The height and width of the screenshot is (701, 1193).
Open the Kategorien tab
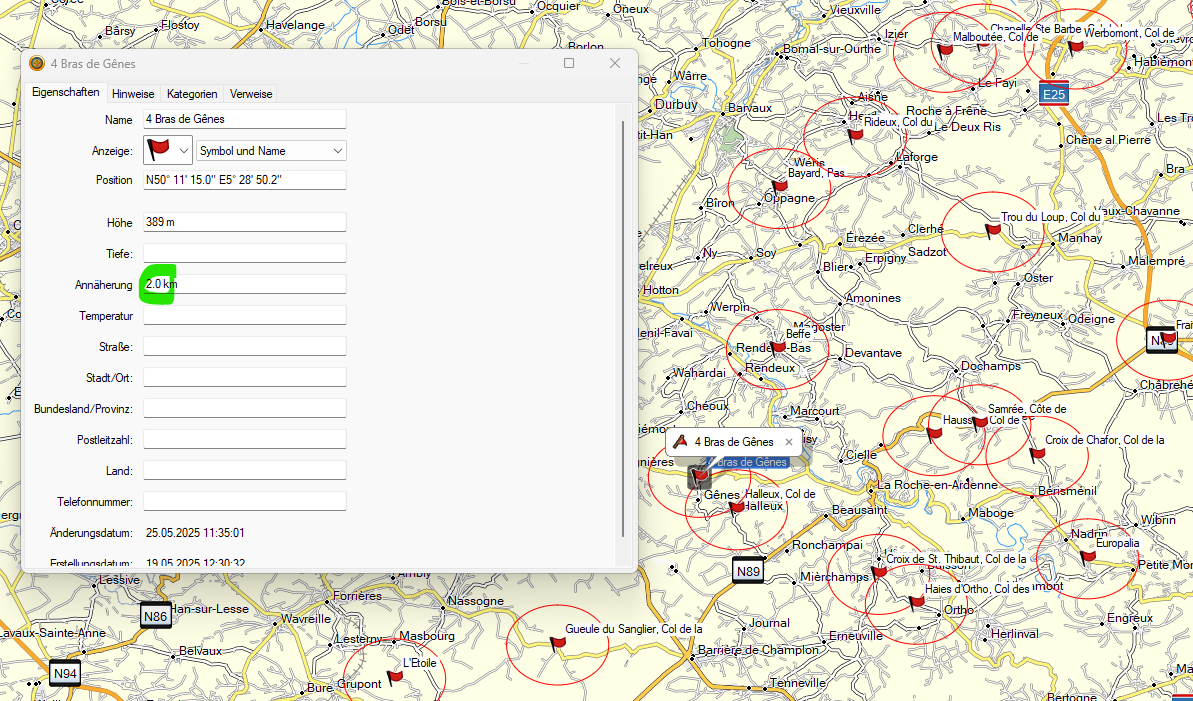pos(192,94)
